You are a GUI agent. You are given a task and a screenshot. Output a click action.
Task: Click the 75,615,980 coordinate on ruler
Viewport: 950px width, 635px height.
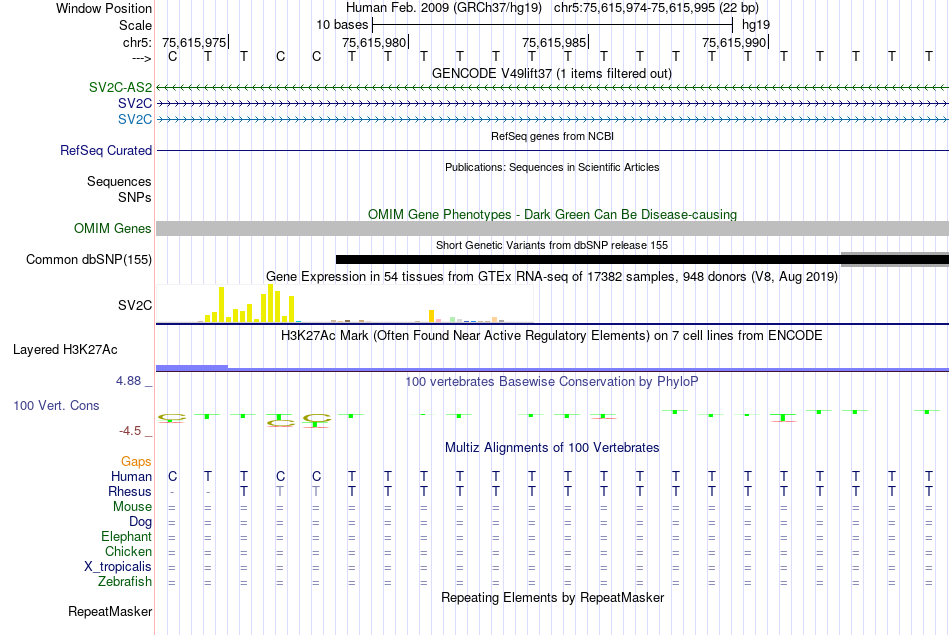[x=374, y=42]
